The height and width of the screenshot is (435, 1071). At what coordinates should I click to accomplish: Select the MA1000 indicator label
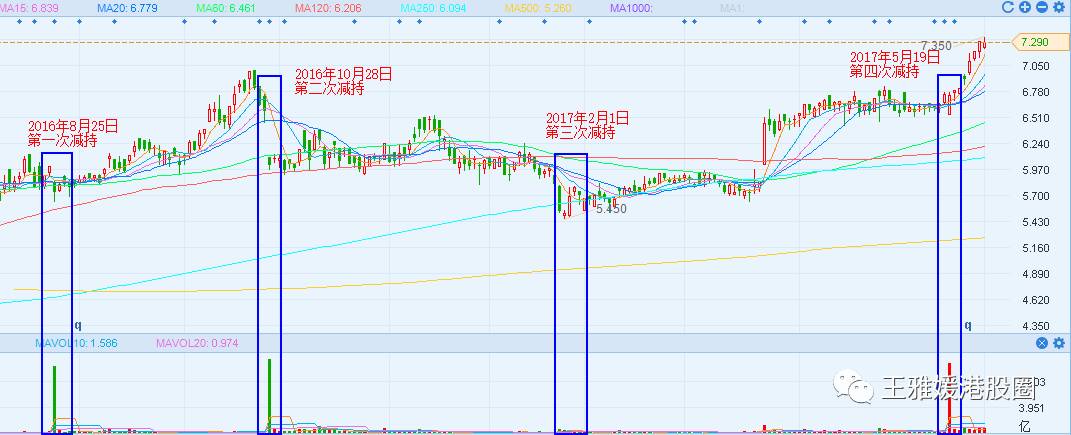click(x=631, y=8)
